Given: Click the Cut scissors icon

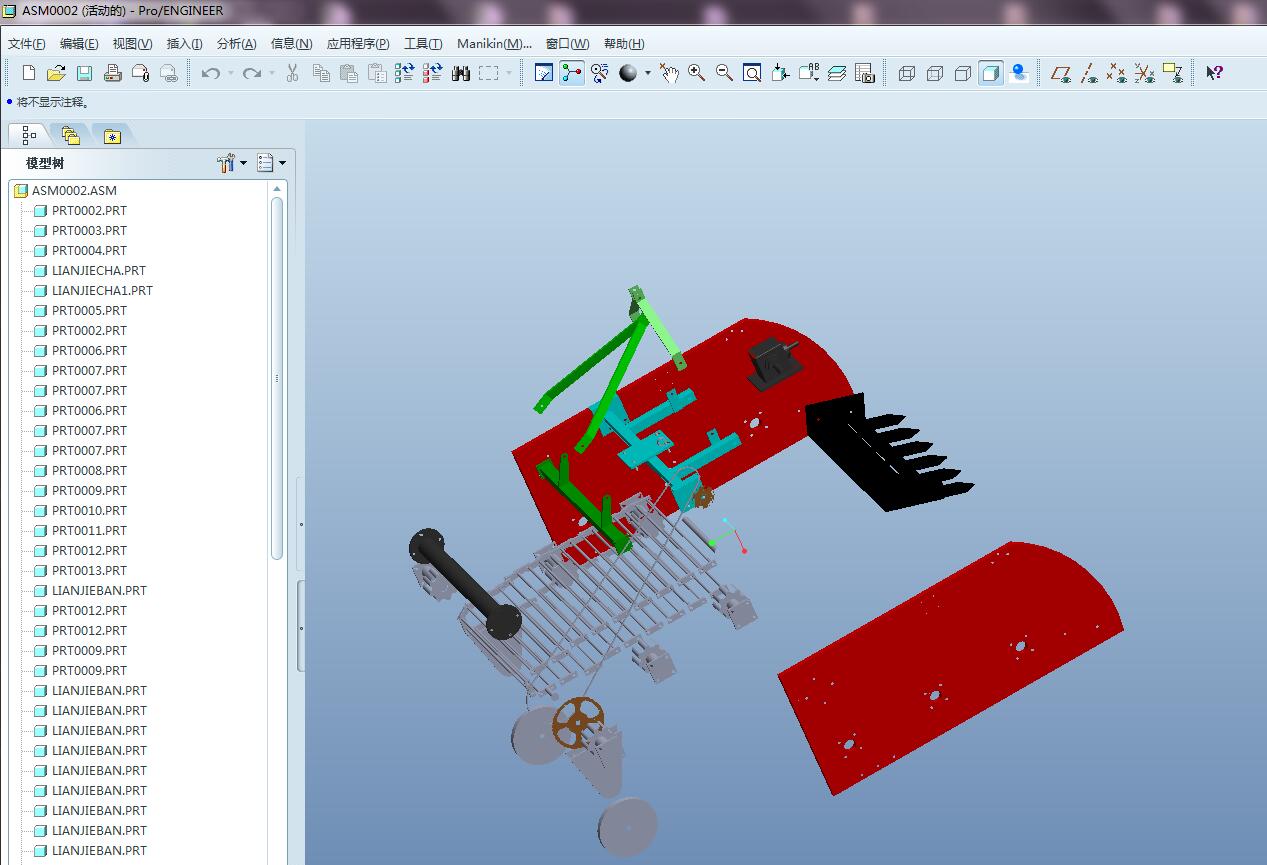Looking at the screenshot, I should 292,73.
